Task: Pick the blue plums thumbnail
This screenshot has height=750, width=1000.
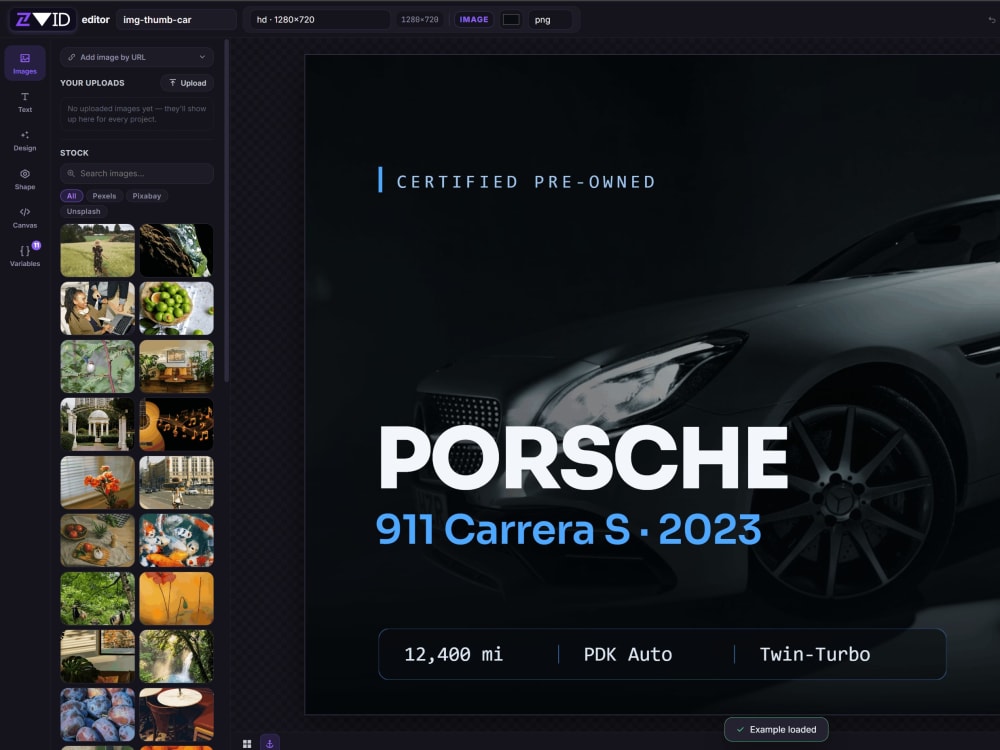Action: point(98,714)
